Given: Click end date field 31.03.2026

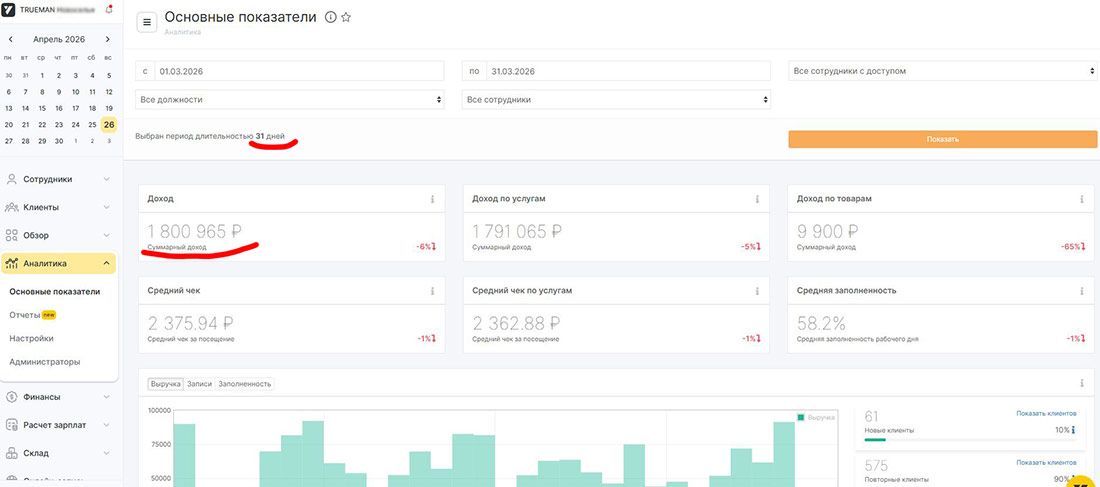Looking at the screenshot, I should tap(628, 71).
